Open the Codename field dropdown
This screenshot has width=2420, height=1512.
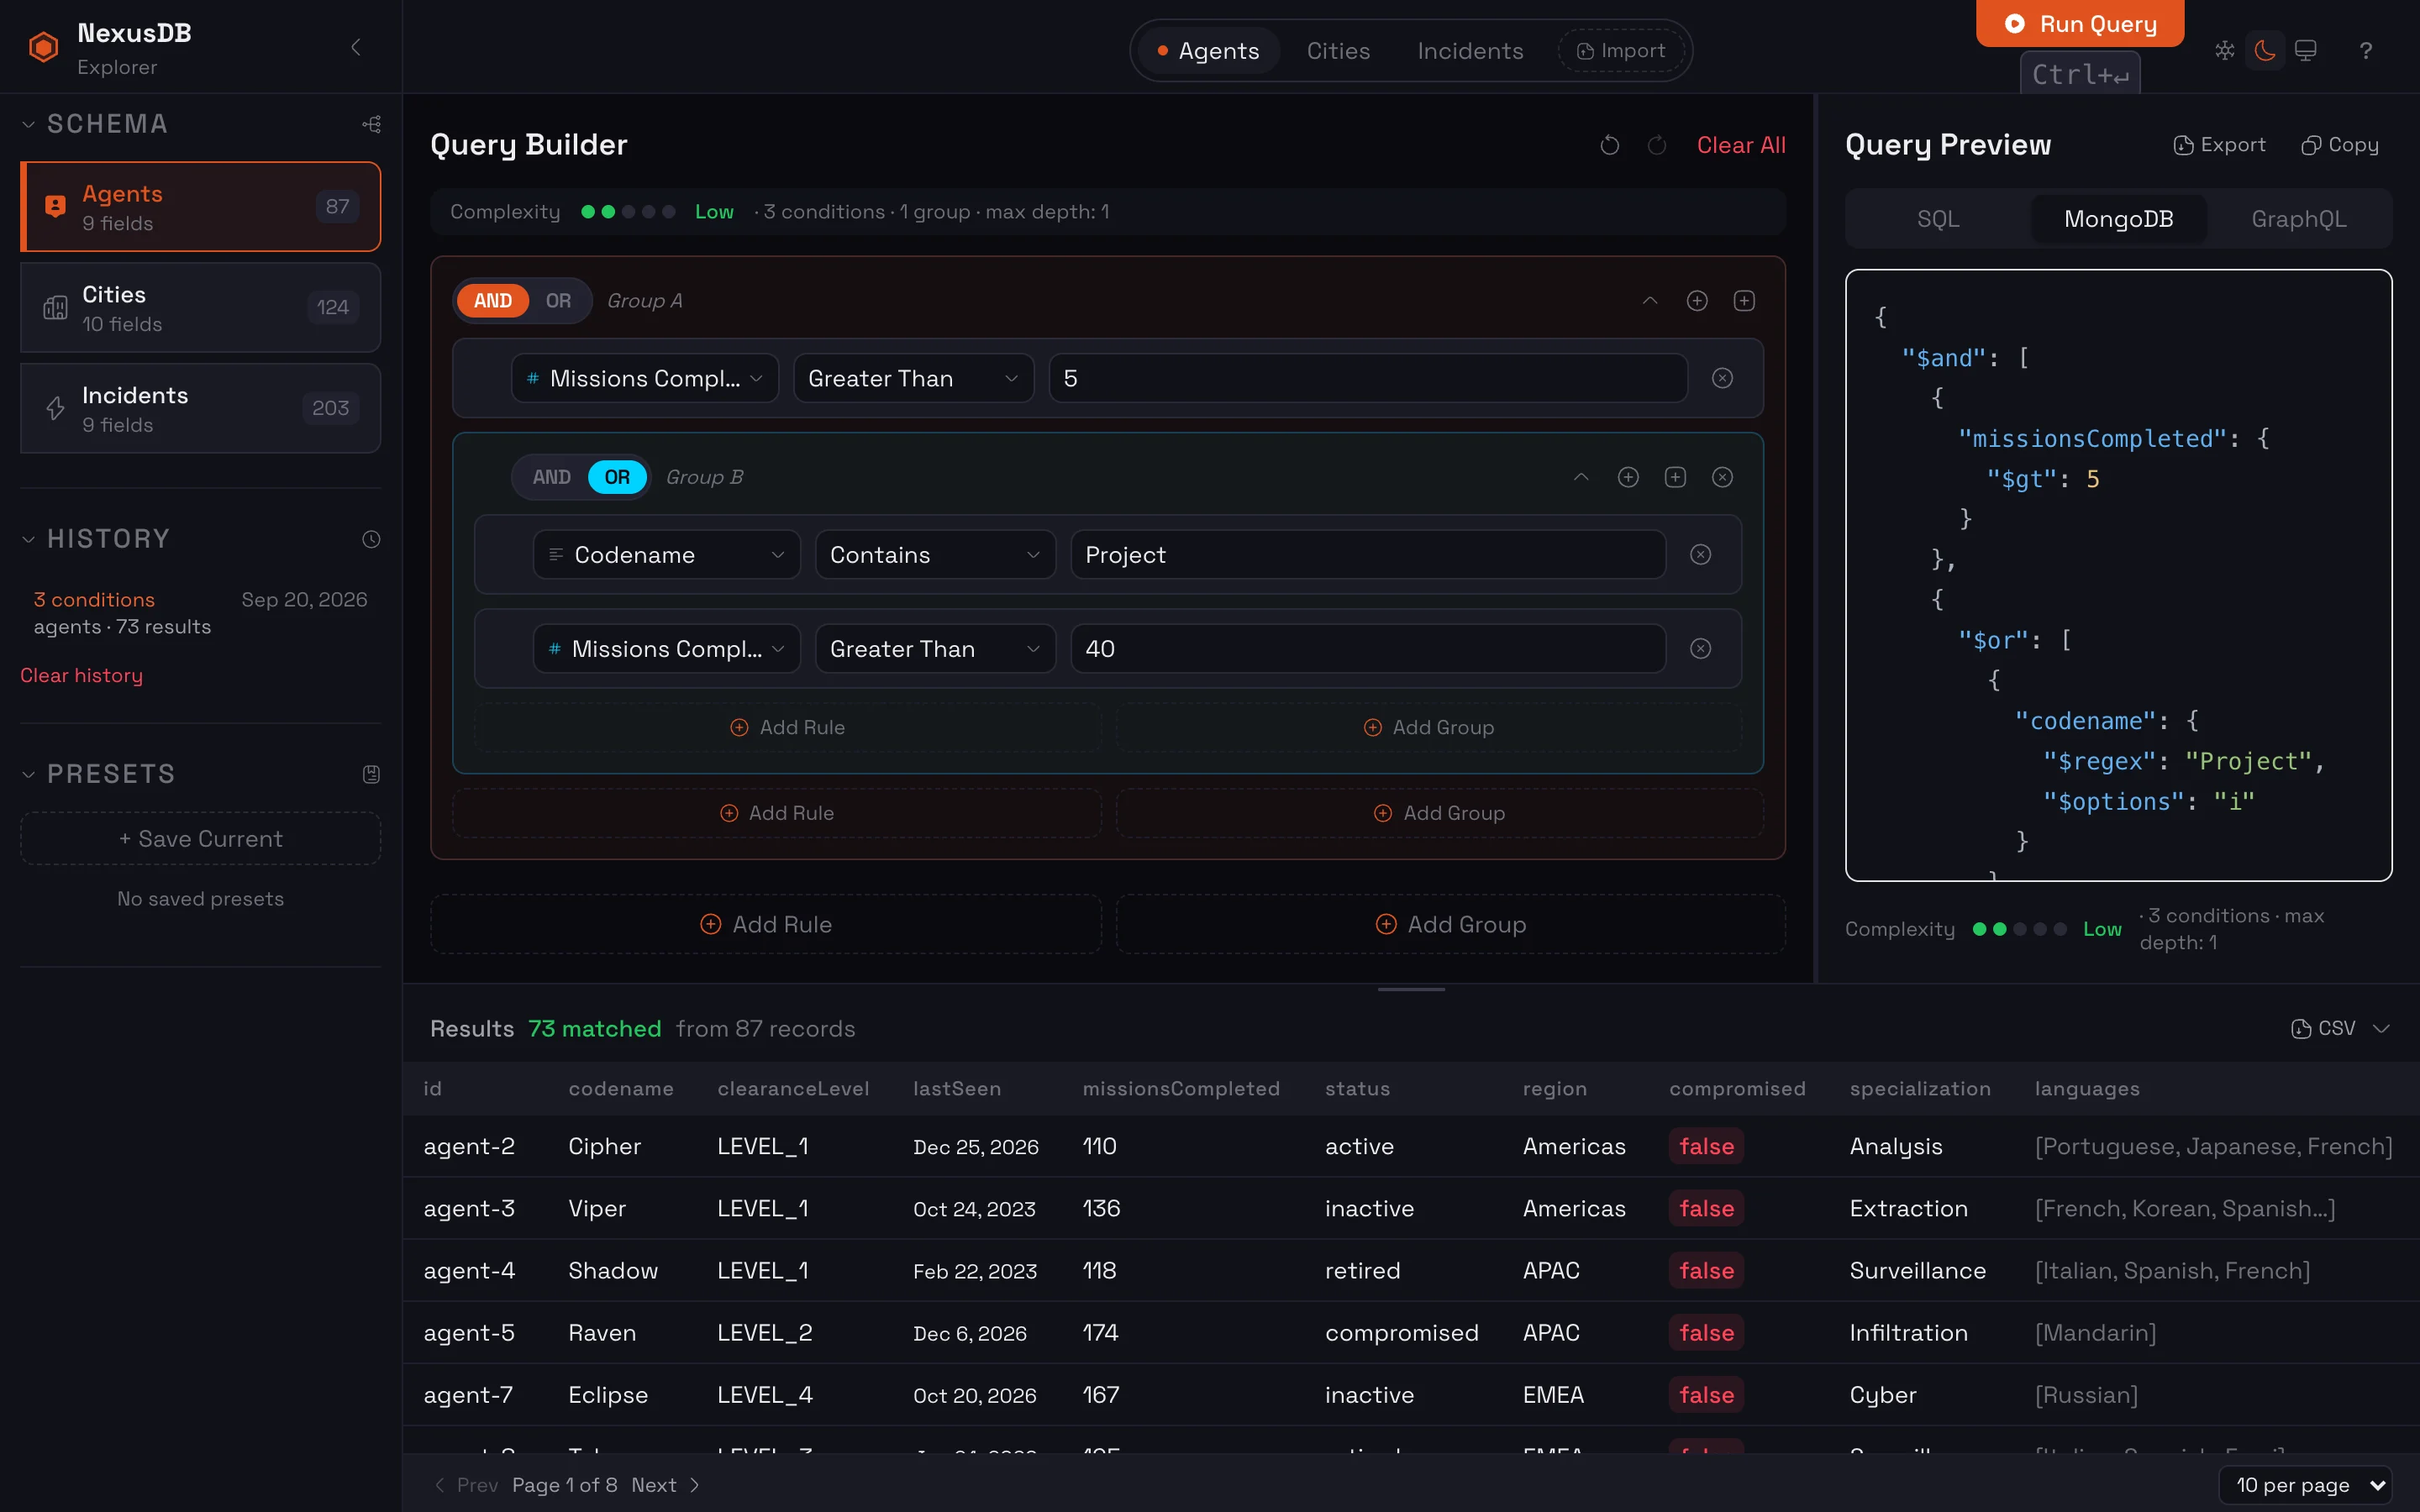(666, 554)
